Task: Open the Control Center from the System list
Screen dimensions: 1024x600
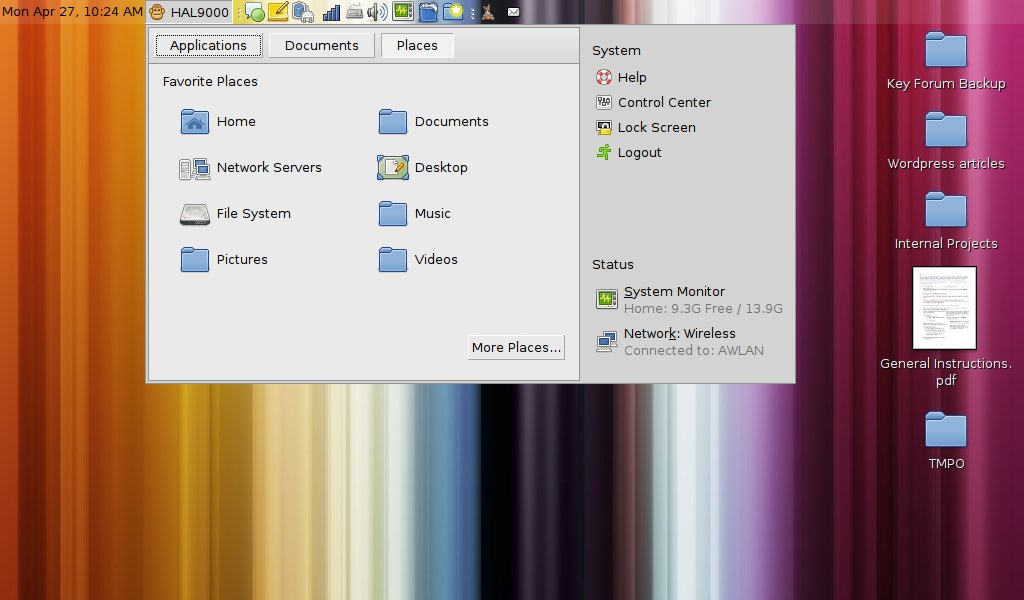Action: point(666,102)
